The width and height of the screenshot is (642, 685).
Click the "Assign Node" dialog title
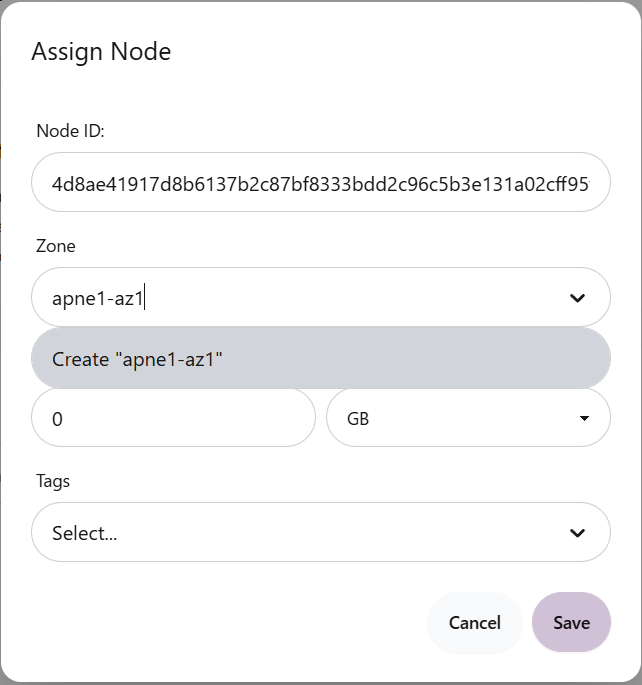coord(101,52)
